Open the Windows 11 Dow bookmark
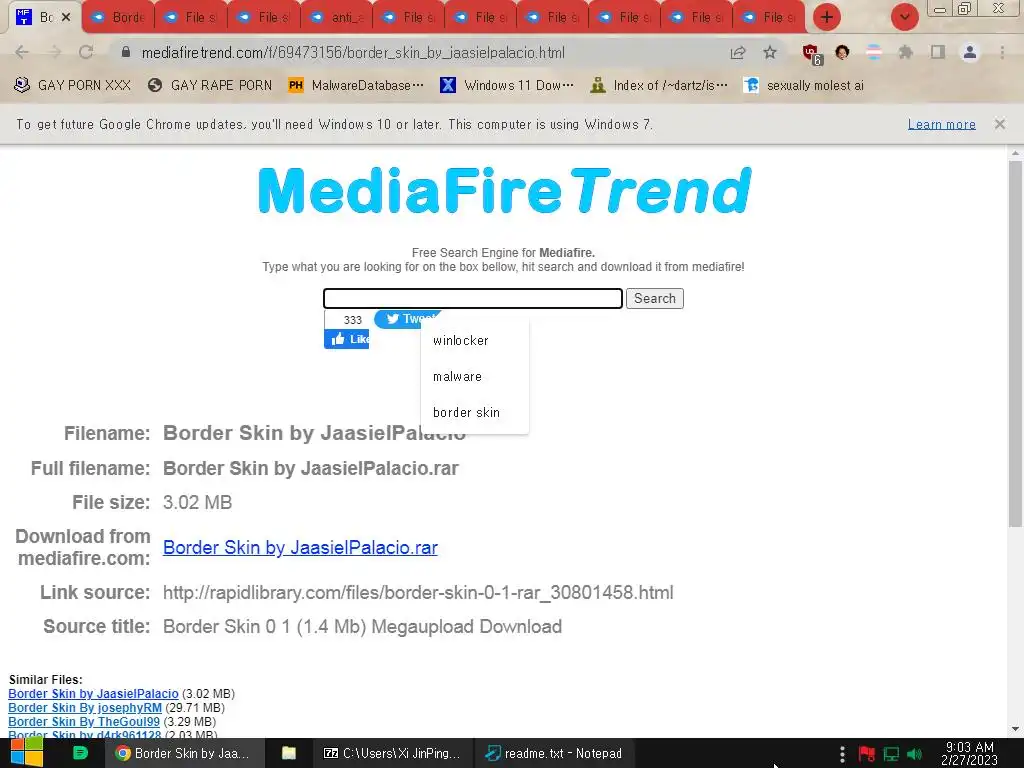 (x=507, y=86)
